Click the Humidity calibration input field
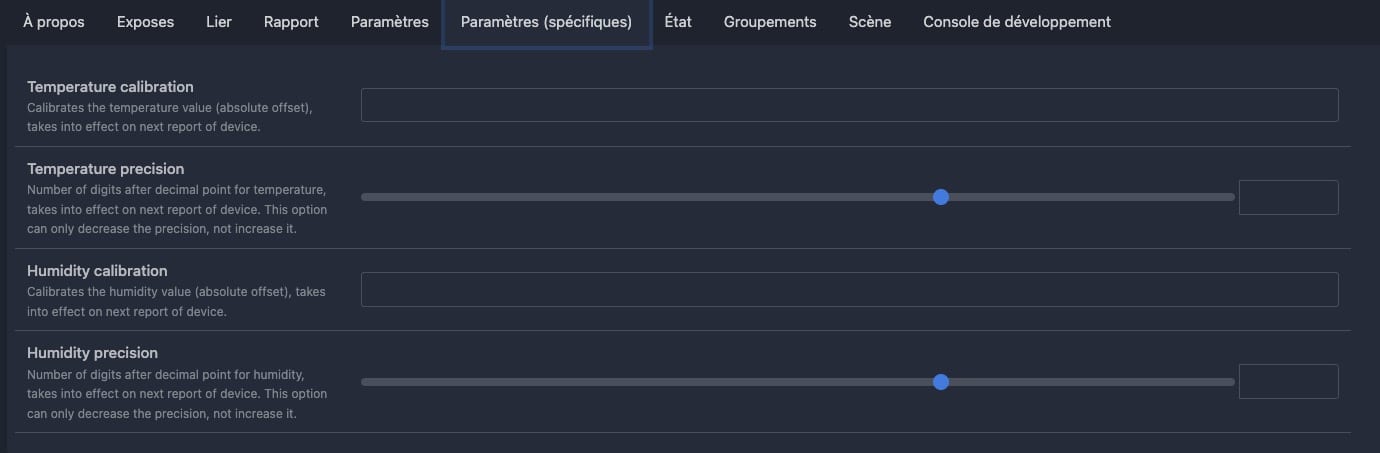 point(849,289)
